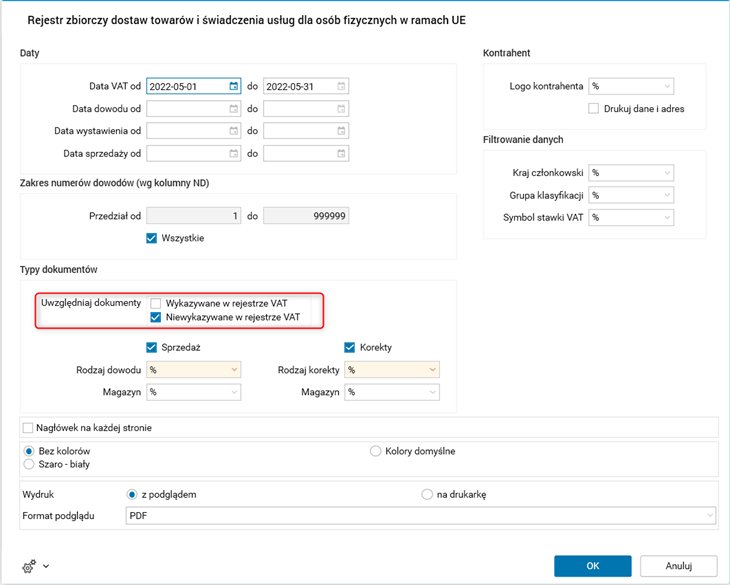Uncheck the Wszystkie checkbox
Image resolution: width=730 pixels, height=585 pixels.
click(x=152, y=238)
